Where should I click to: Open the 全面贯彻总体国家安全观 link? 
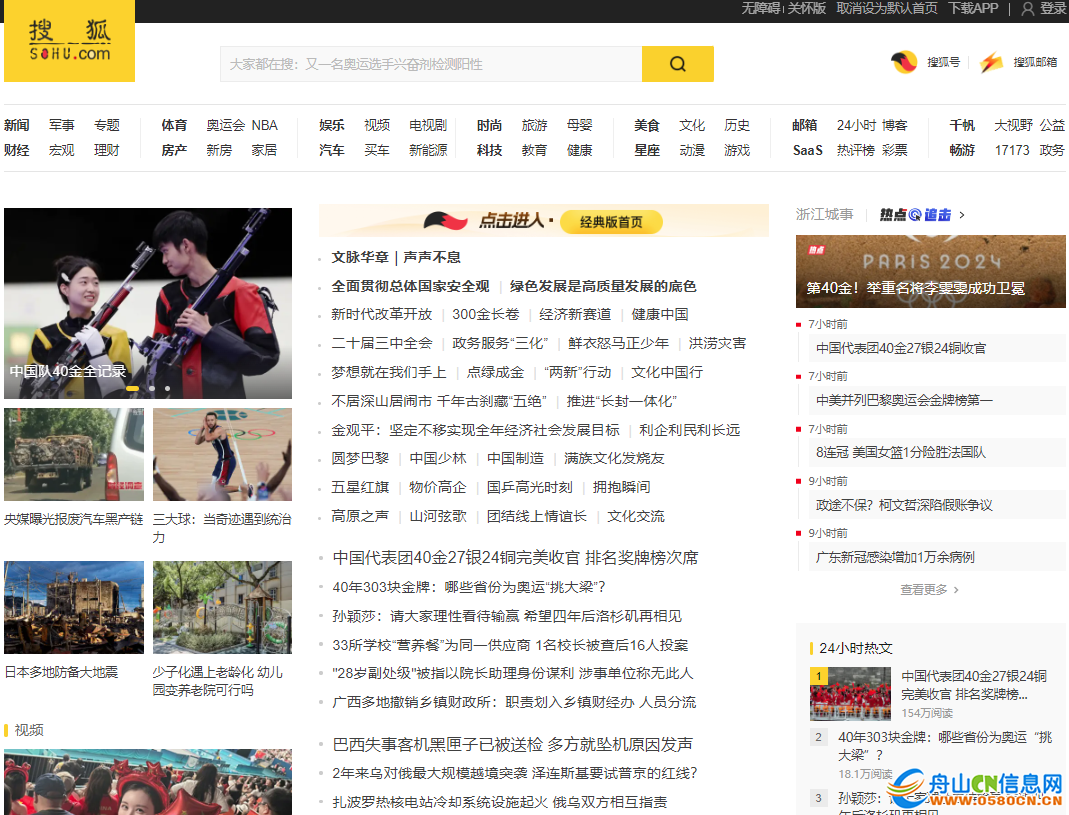pos(410,286)
